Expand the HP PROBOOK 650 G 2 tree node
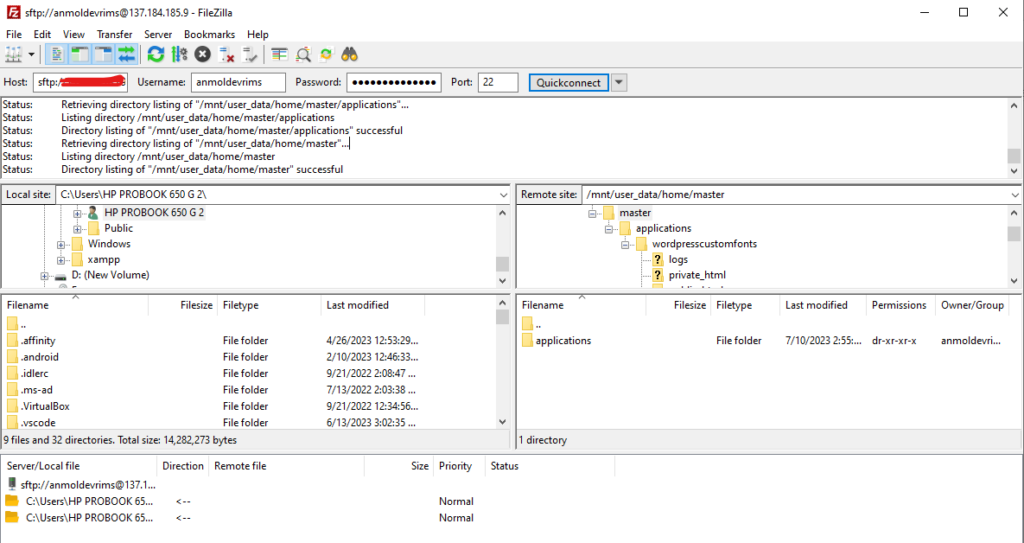The height and width of the screenshot is (543, 1024). (77, 213)
